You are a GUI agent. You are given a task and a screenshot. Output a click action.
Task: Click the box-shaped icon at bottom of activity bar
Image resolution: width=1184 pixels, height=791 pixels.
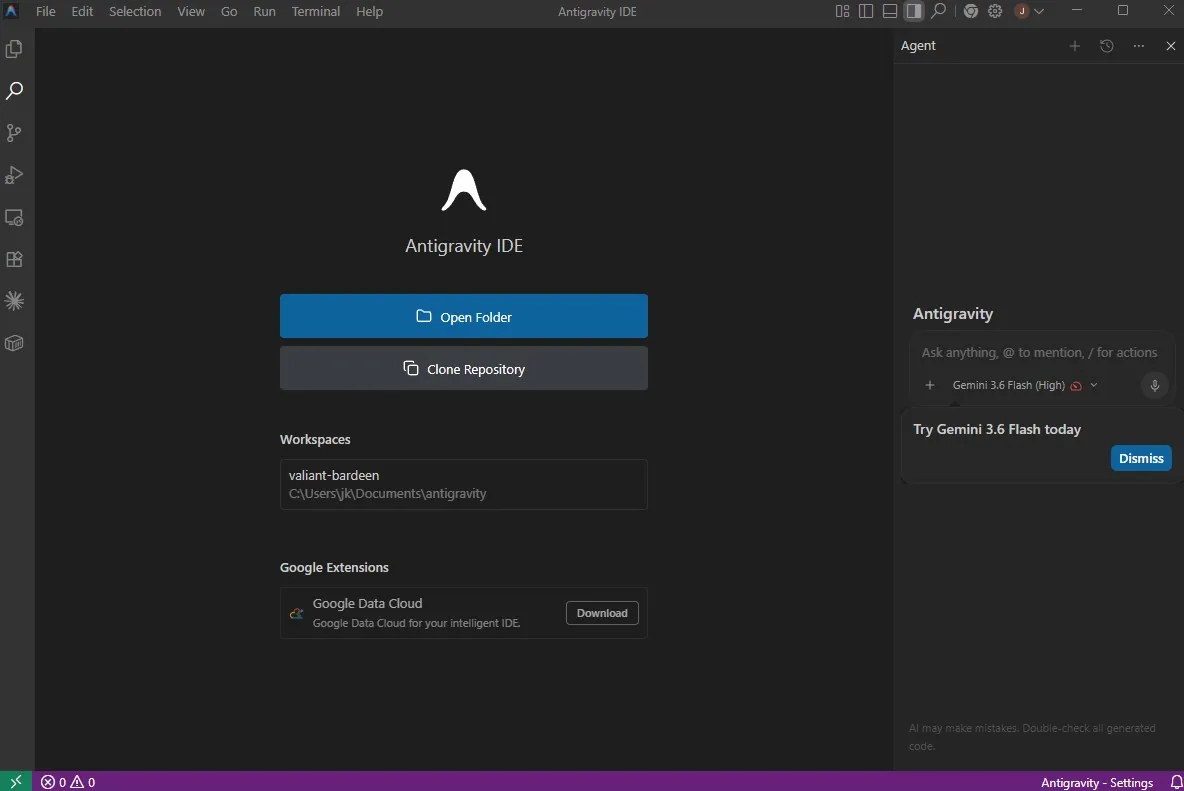coord(14,343)
